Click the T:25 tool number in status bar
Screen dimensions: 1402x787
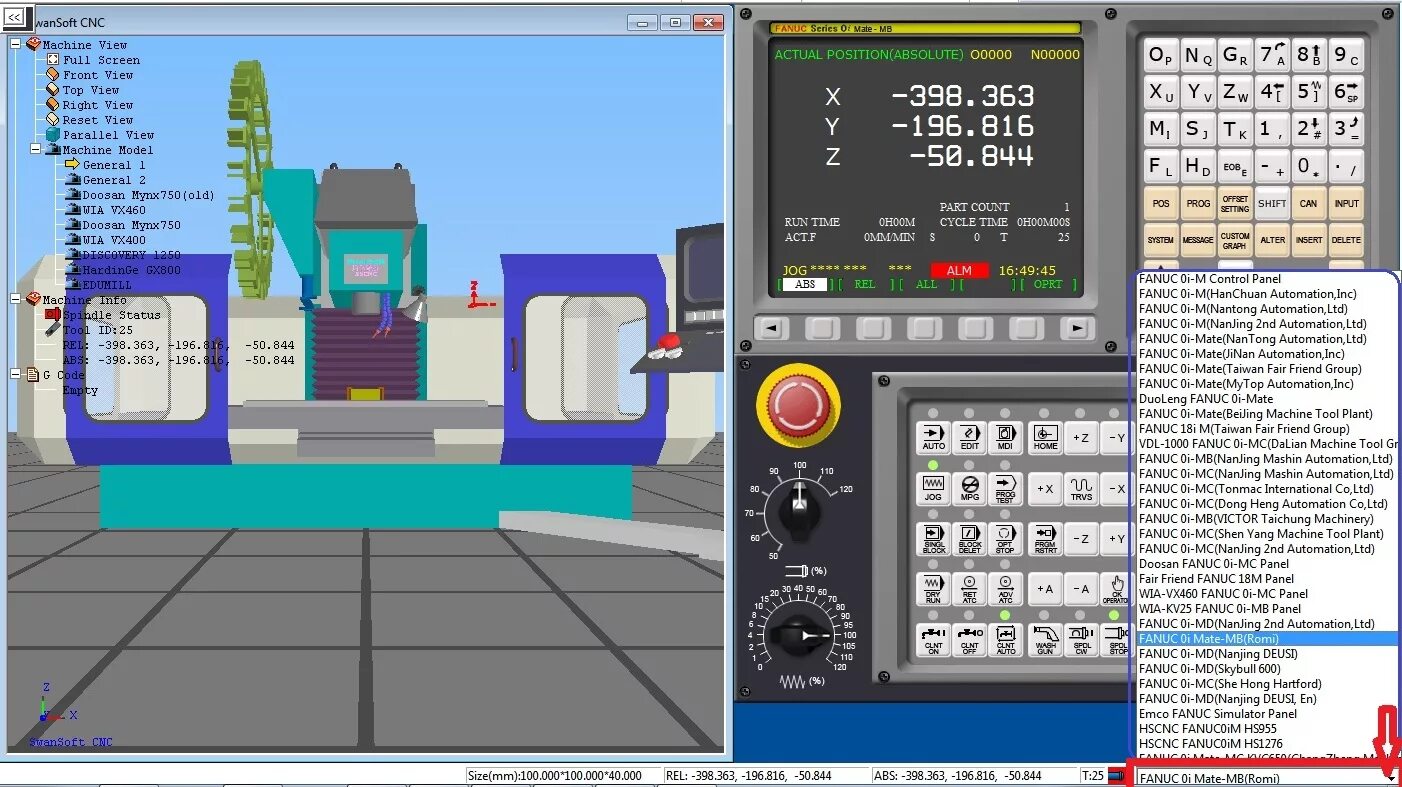1093,776
